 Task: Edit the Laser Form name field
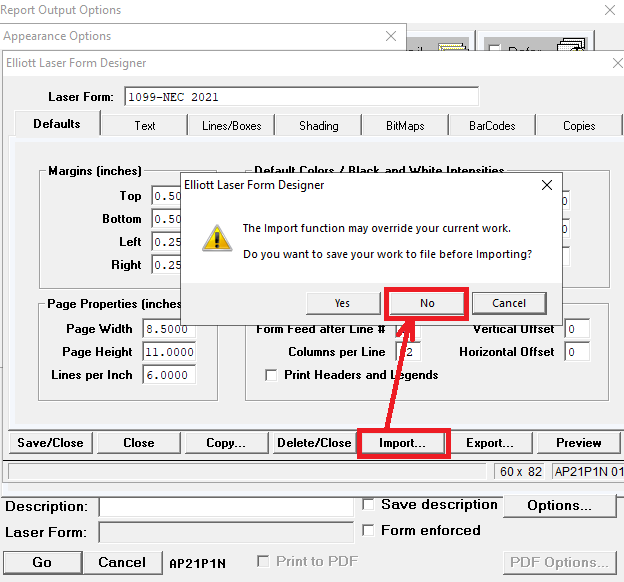coord(302,97)
